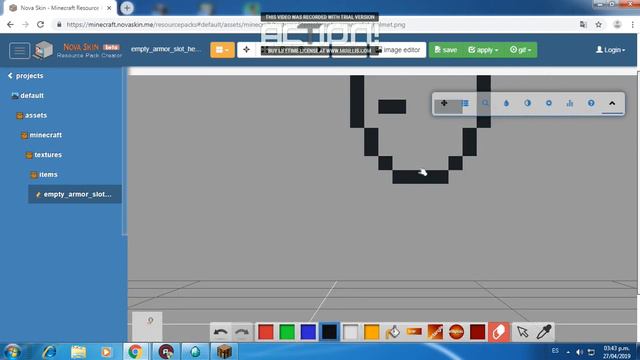
Task: Open the Chrome taskbar icon
Action: coord(135,351)
